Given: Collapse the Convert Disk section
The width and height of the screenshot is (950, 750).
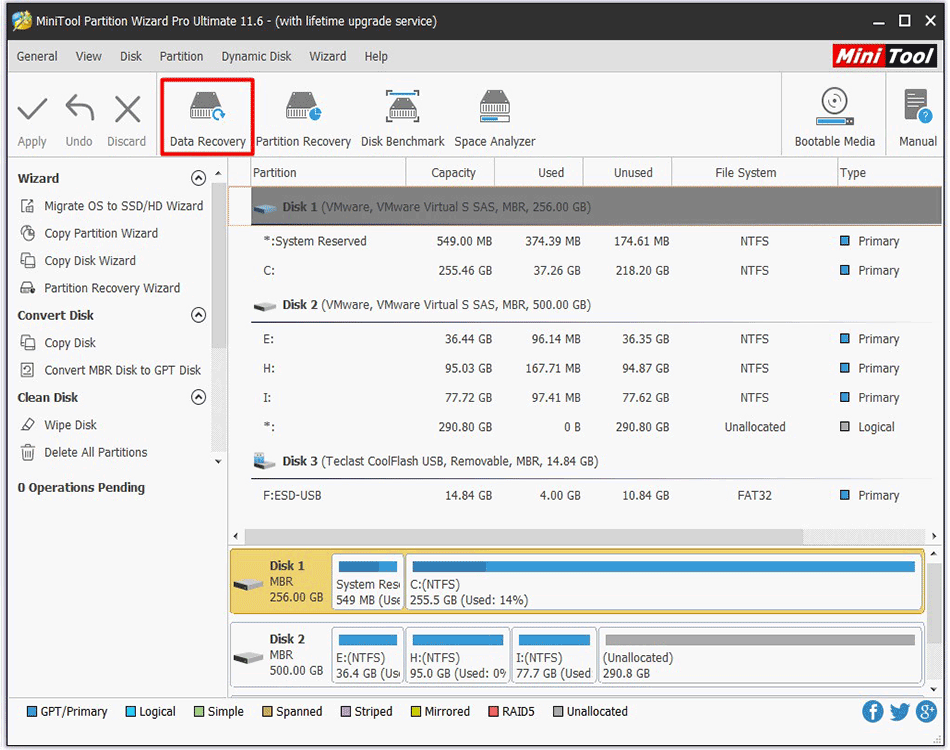Looking at the screenshot, I should [x=198, y=315].
